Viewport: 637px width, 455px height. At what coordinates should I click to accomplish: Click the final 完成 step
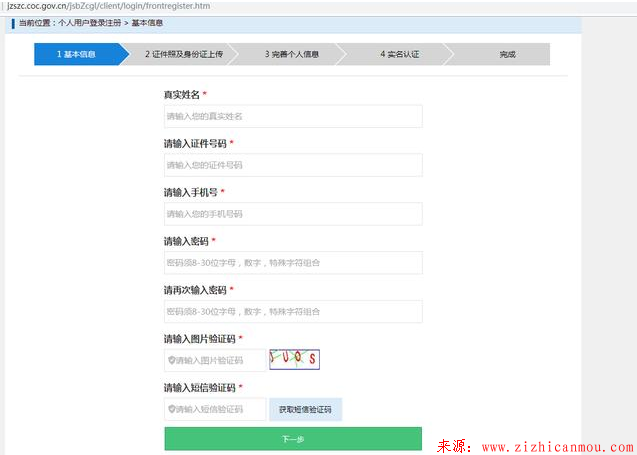506,54
